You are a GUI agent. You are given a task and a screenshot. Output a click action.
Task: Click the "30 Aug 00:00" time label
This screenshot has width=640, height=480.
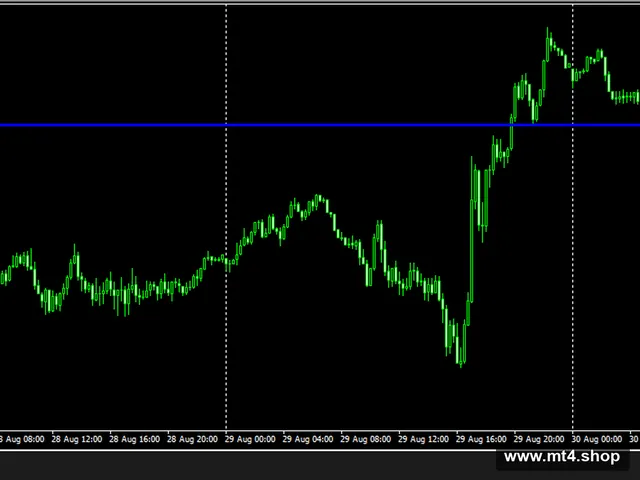pyautogui.click(x=597, y=439)
